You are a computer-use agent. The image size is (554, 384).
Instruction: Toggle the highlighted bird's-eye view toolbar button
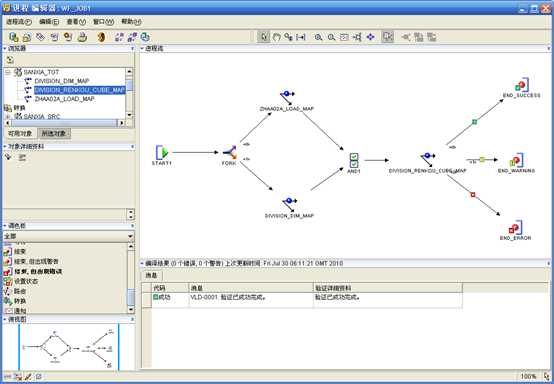[x=388, y=37]
